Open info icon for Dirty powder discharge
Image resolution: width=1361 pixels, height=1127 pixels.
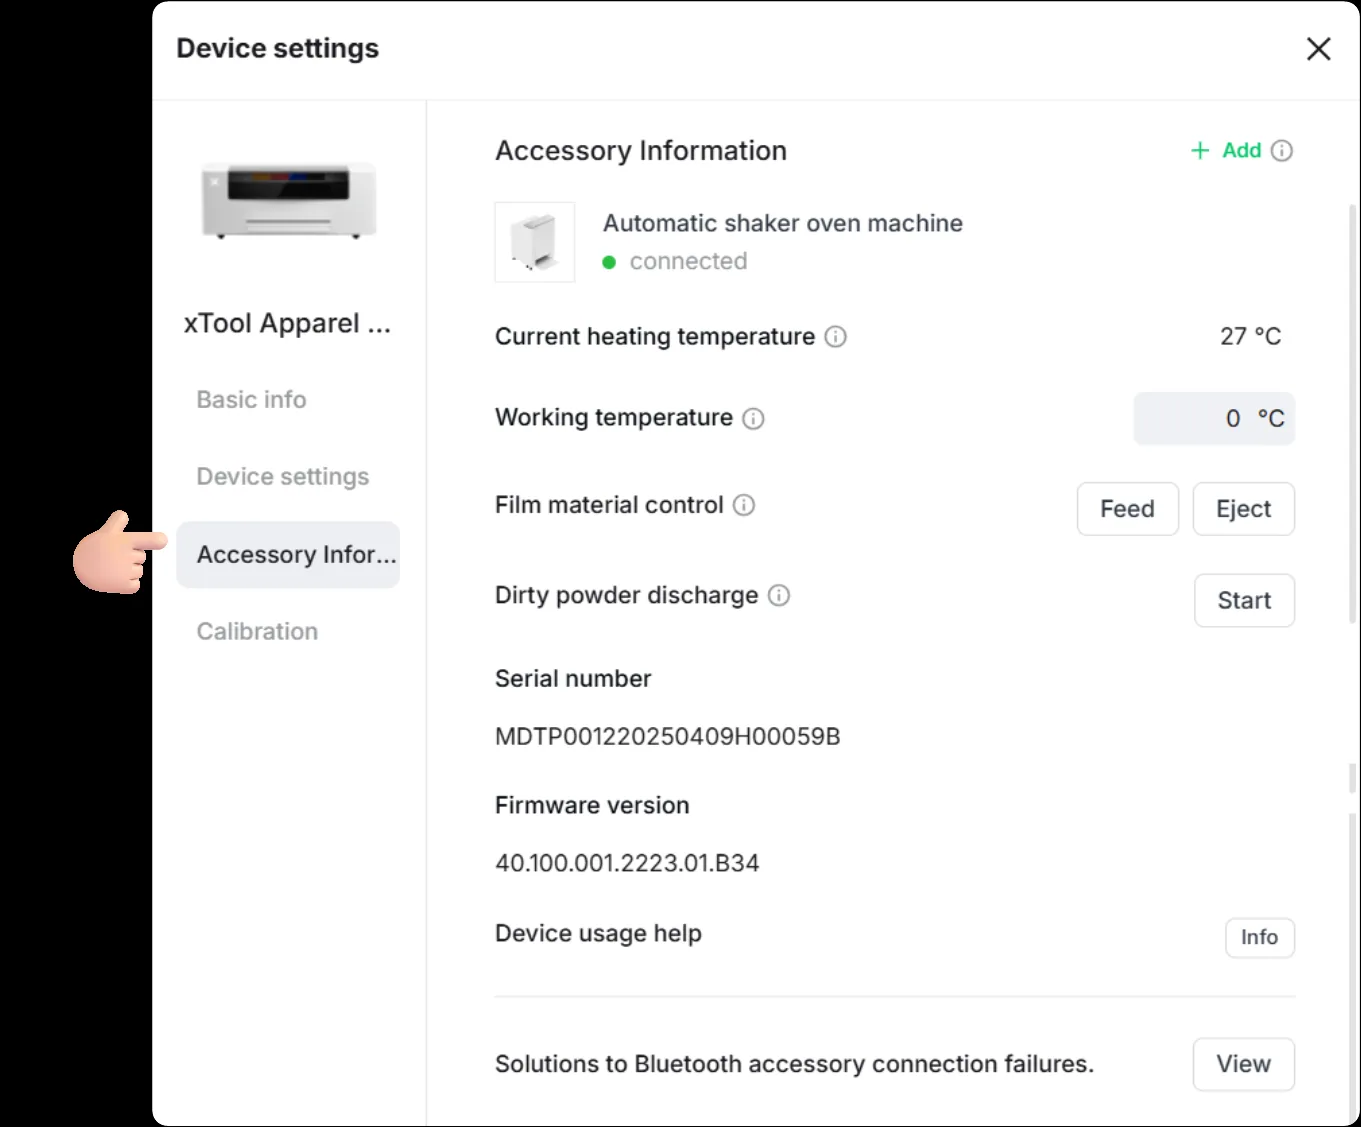779,596
